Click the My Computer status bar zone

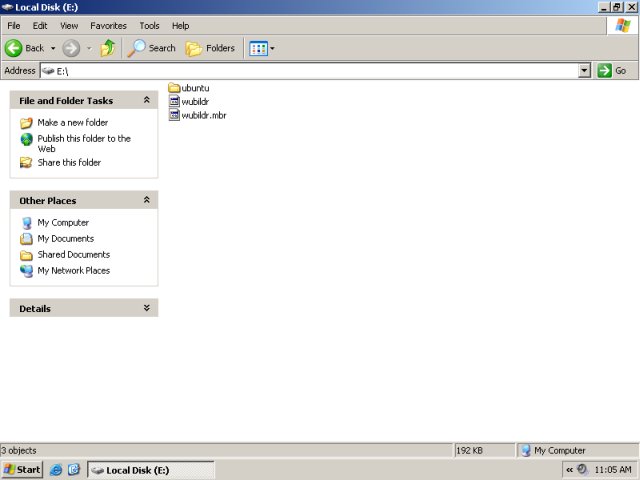point(577,451)
